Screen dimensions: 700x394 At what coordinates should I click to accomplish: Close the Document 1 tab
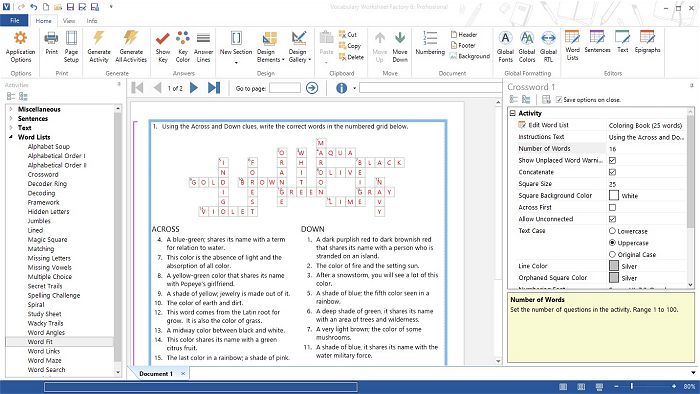183,373
